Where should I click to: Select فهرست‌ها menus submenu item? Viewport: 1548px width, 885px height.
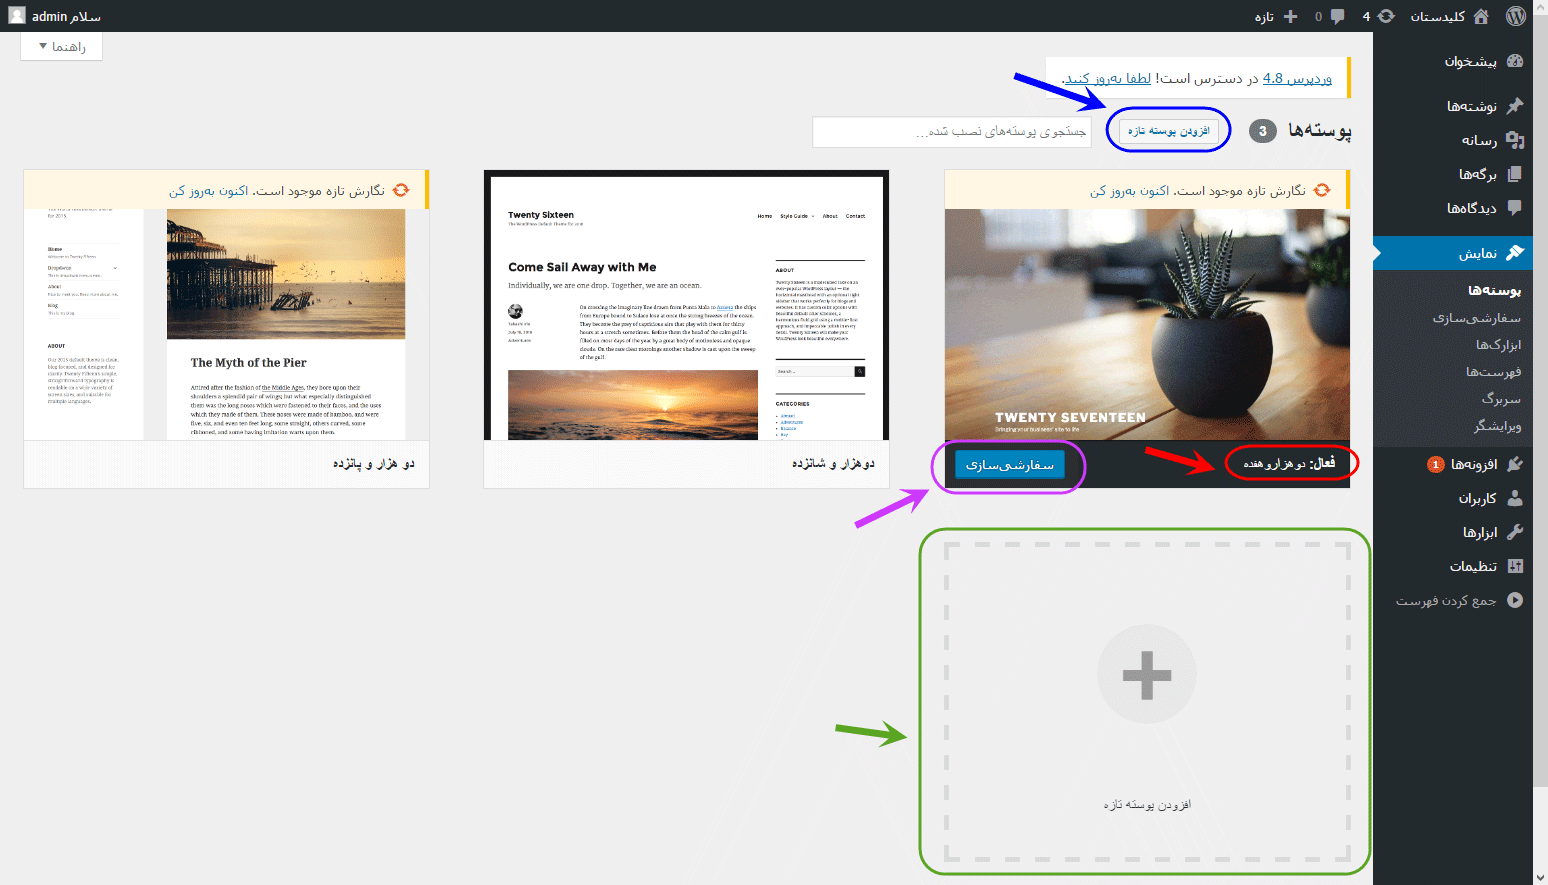coord(1493,371)
